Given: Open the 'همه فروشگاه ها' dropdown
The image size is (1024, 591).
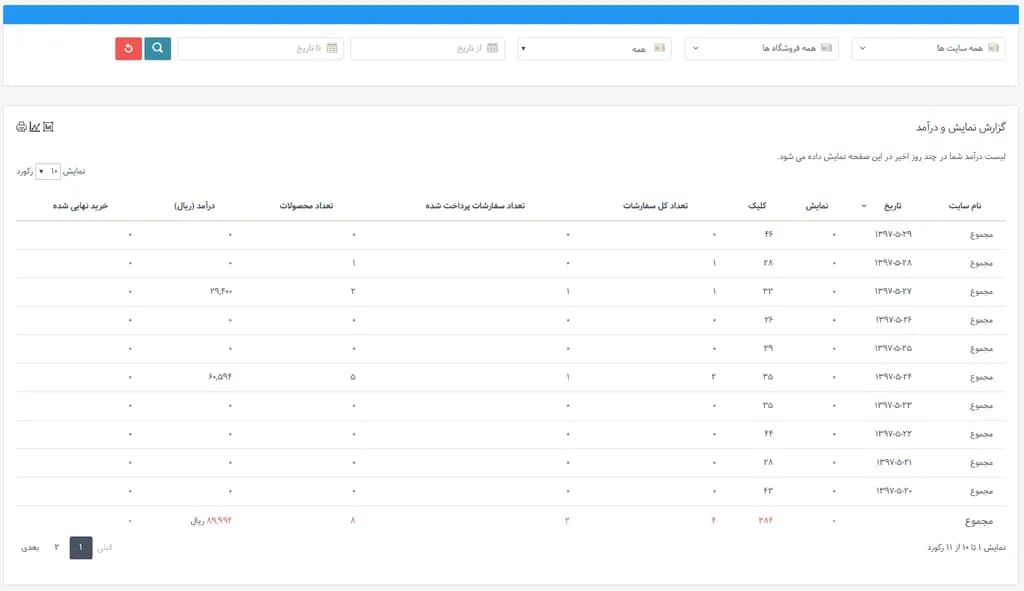Looking at the screenshot, I should tap(761, 48).
